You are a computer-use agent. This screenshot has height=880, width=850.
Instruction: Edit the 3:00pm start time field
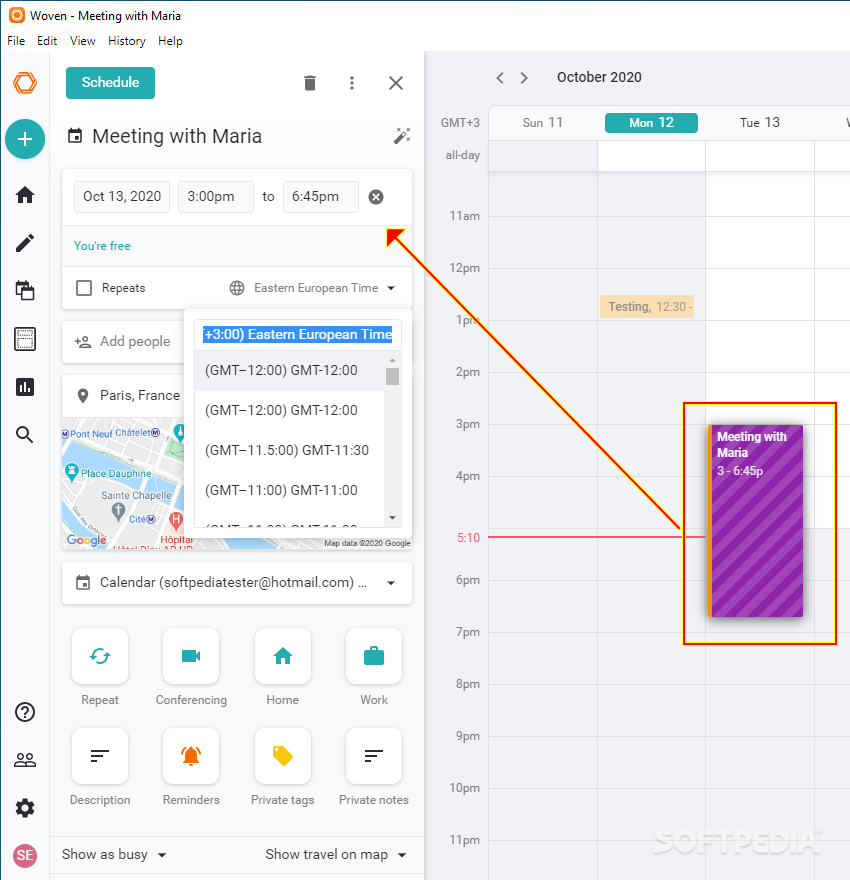215,196
